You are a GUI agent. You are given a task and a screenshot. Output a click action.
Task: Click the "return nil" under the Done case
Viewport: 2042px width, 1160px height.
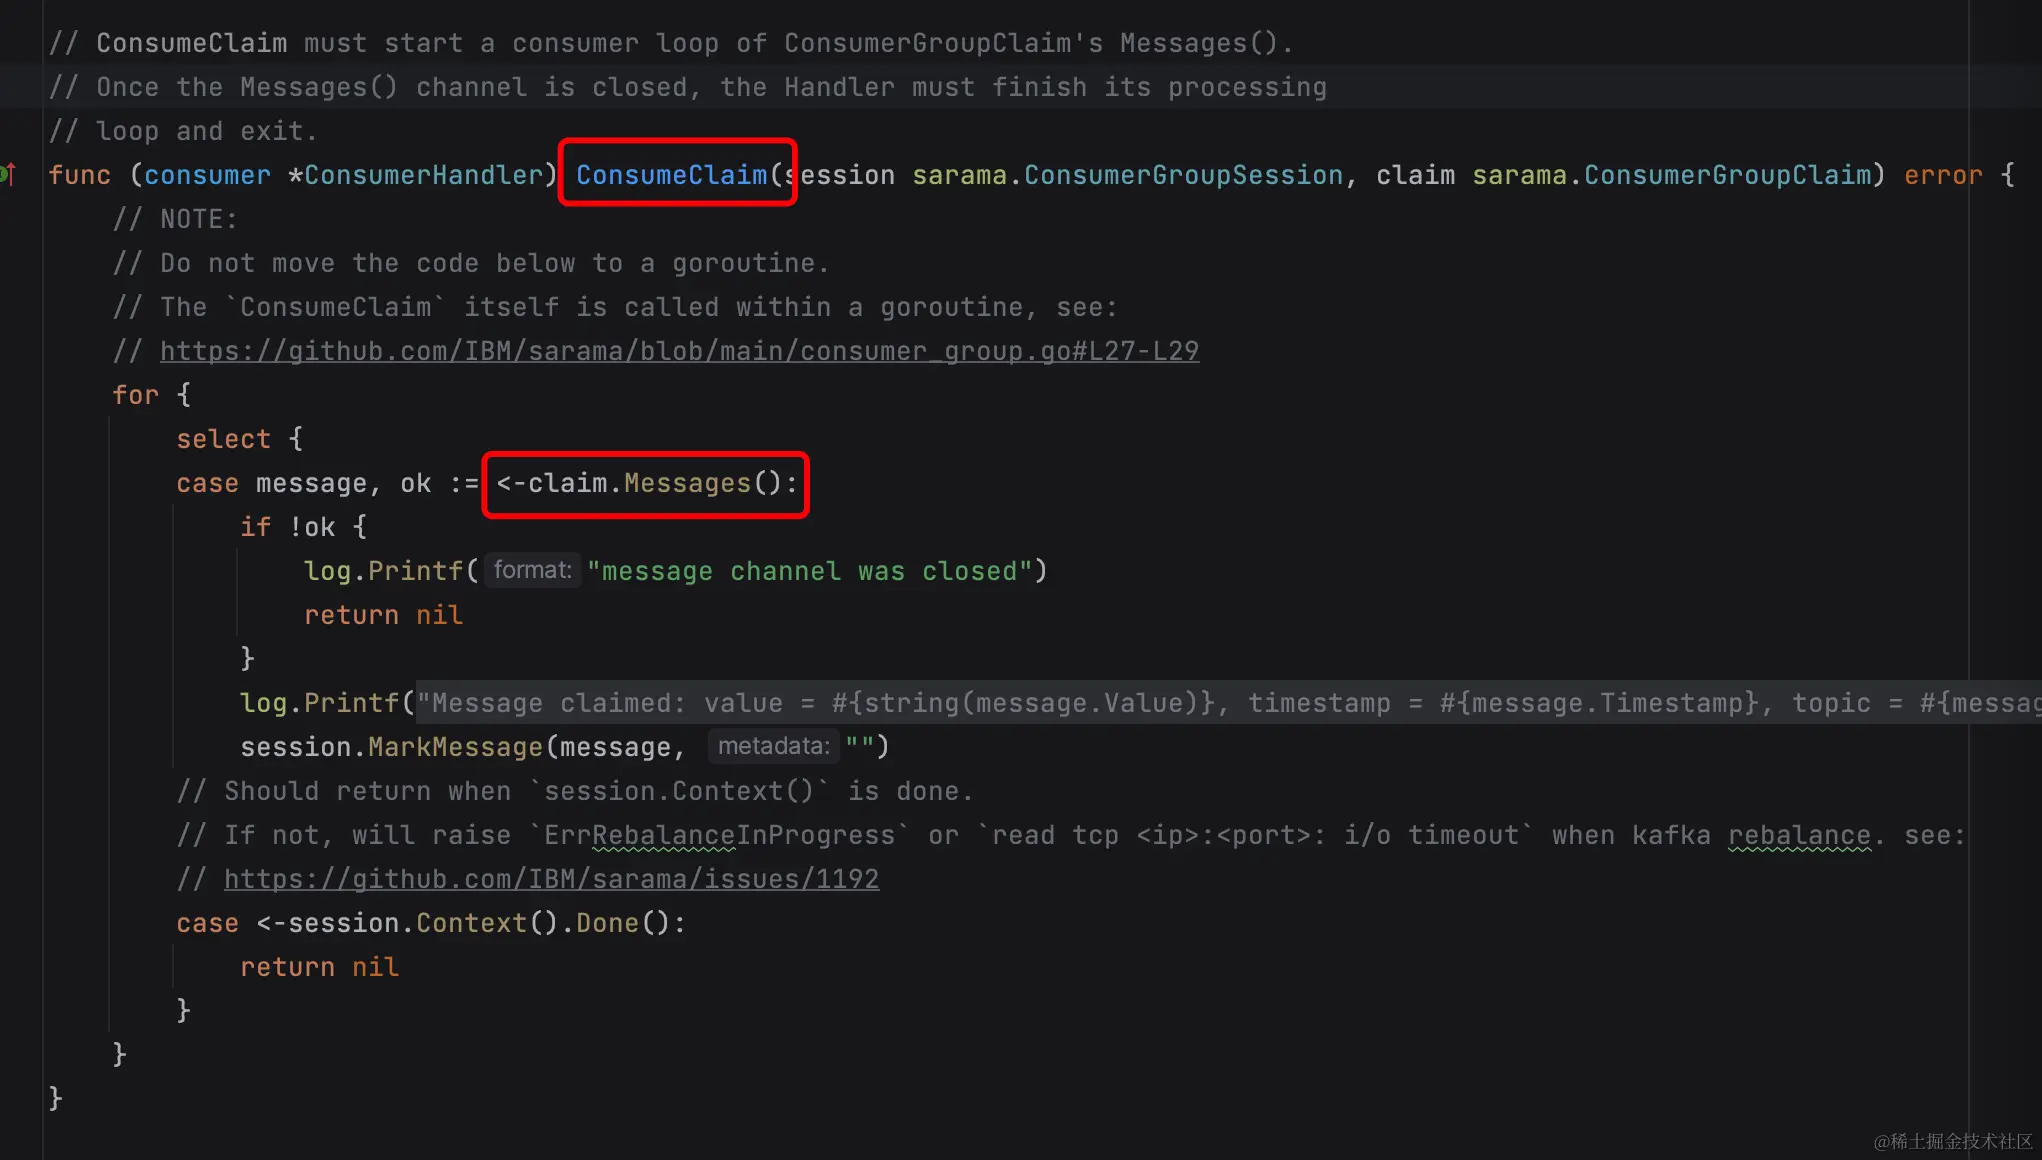coord(319,967)
